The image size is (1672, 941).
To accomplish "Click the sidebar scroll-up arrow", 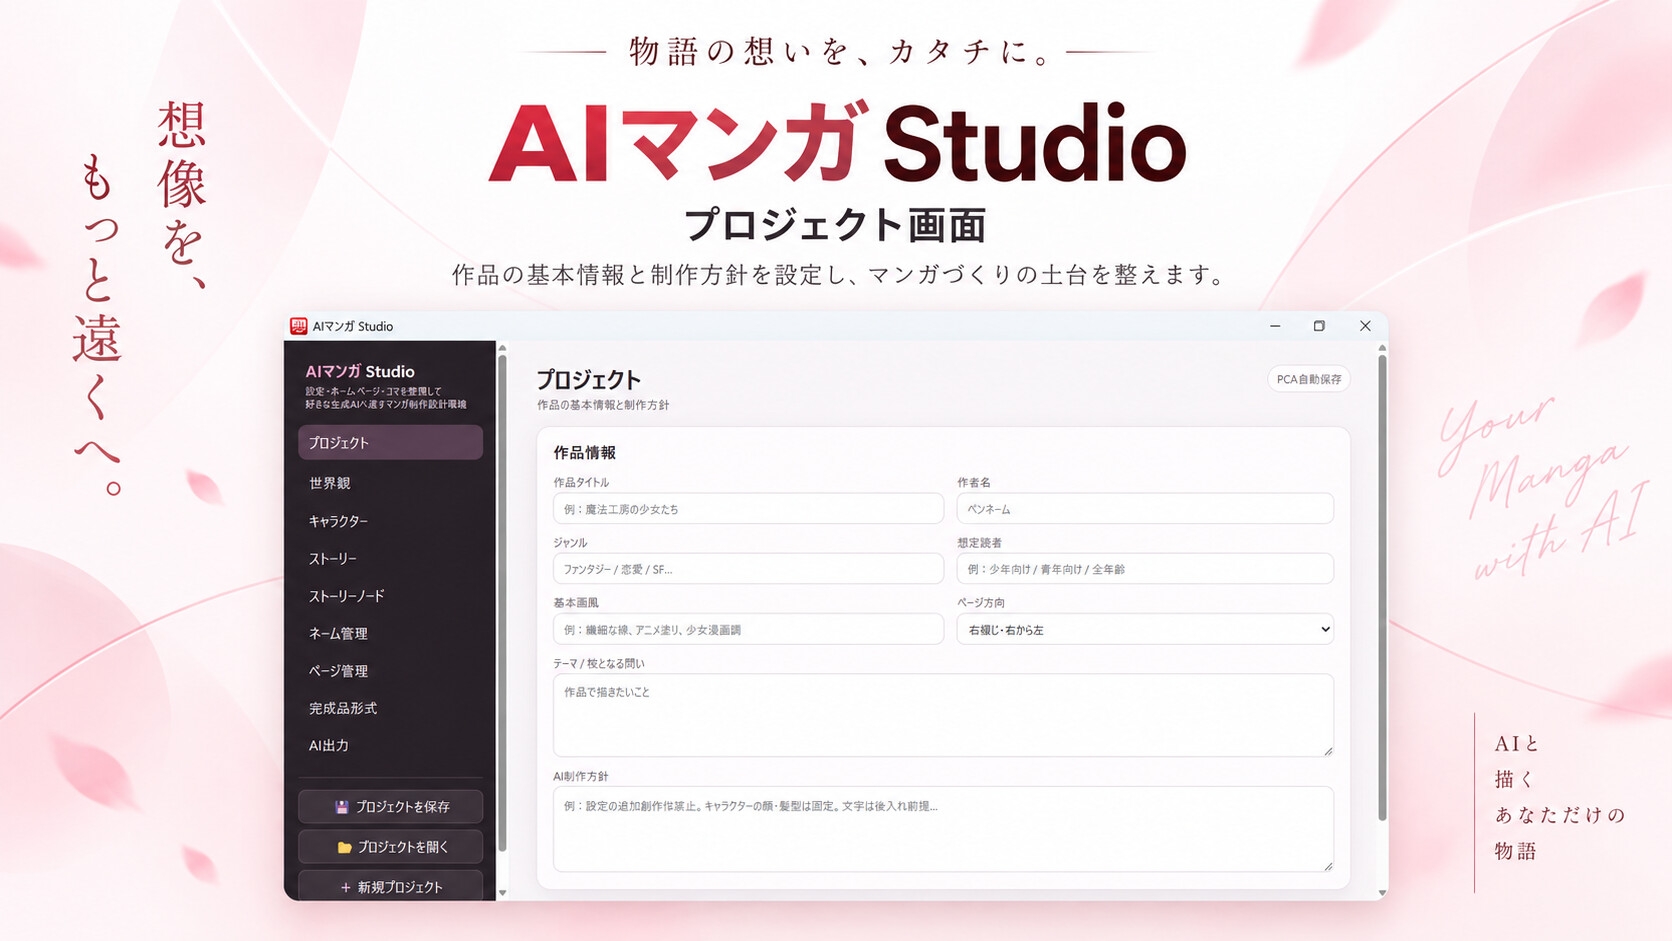I will (x=502, y=348).
